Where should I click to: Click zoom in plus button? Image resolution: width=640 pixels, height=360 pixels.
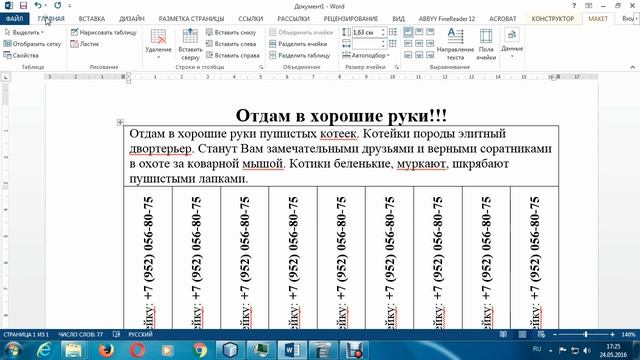point(612,334)
